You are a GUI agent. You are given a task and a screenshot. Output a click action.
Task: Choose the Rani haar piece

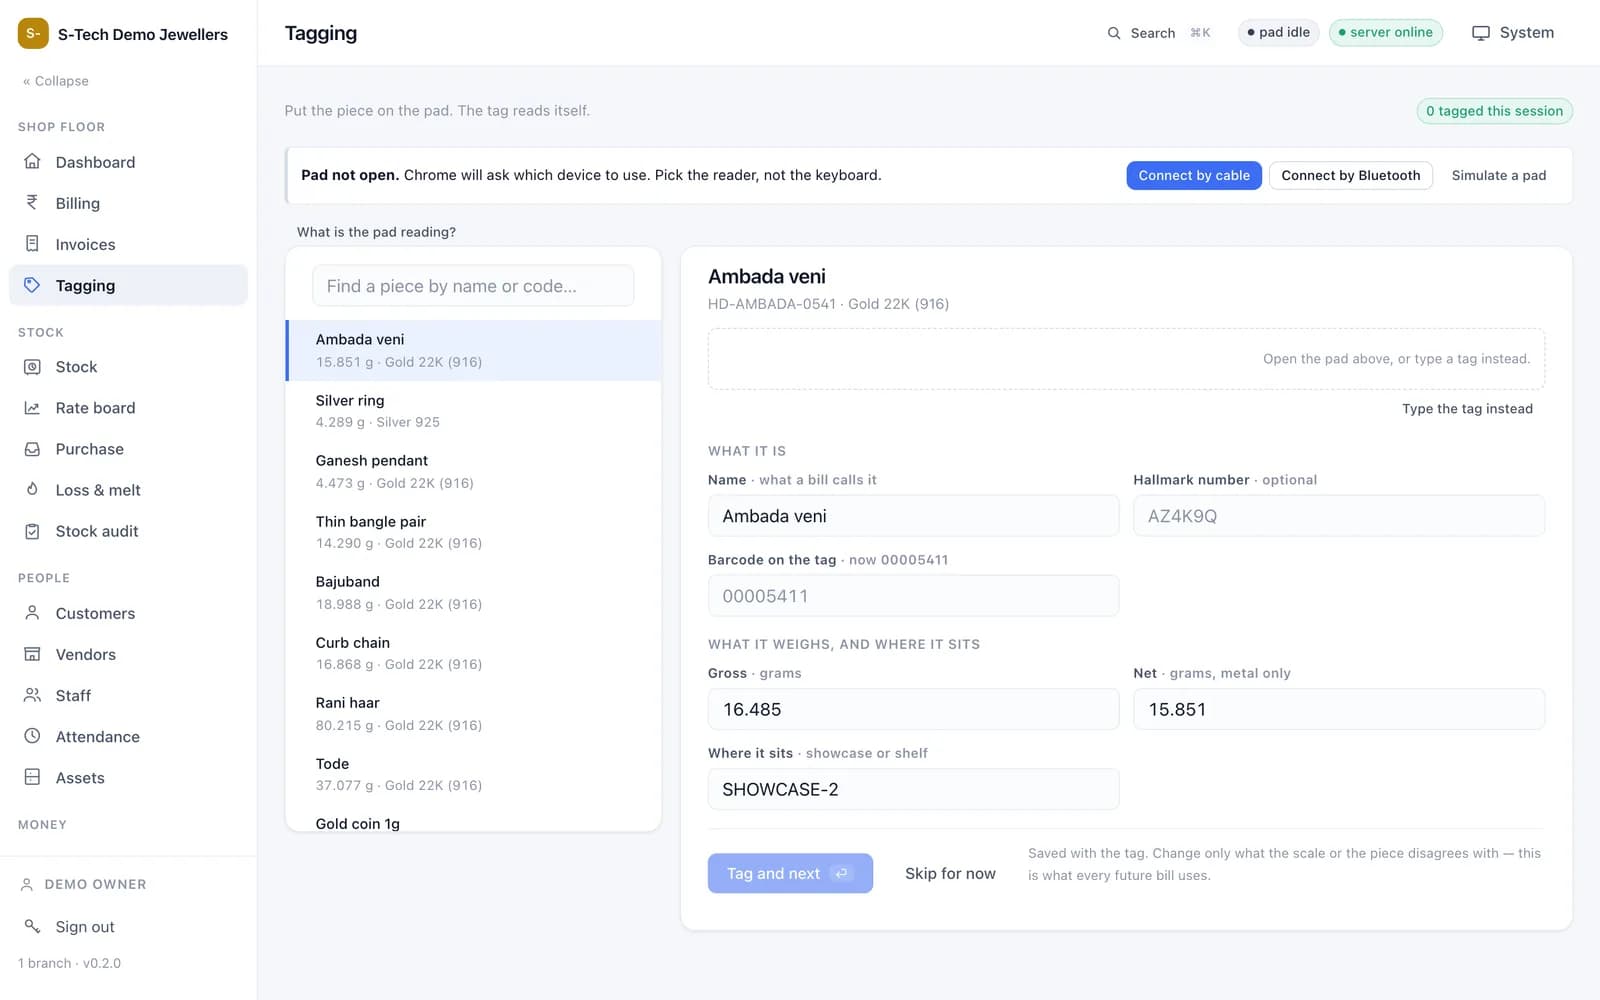473,714
